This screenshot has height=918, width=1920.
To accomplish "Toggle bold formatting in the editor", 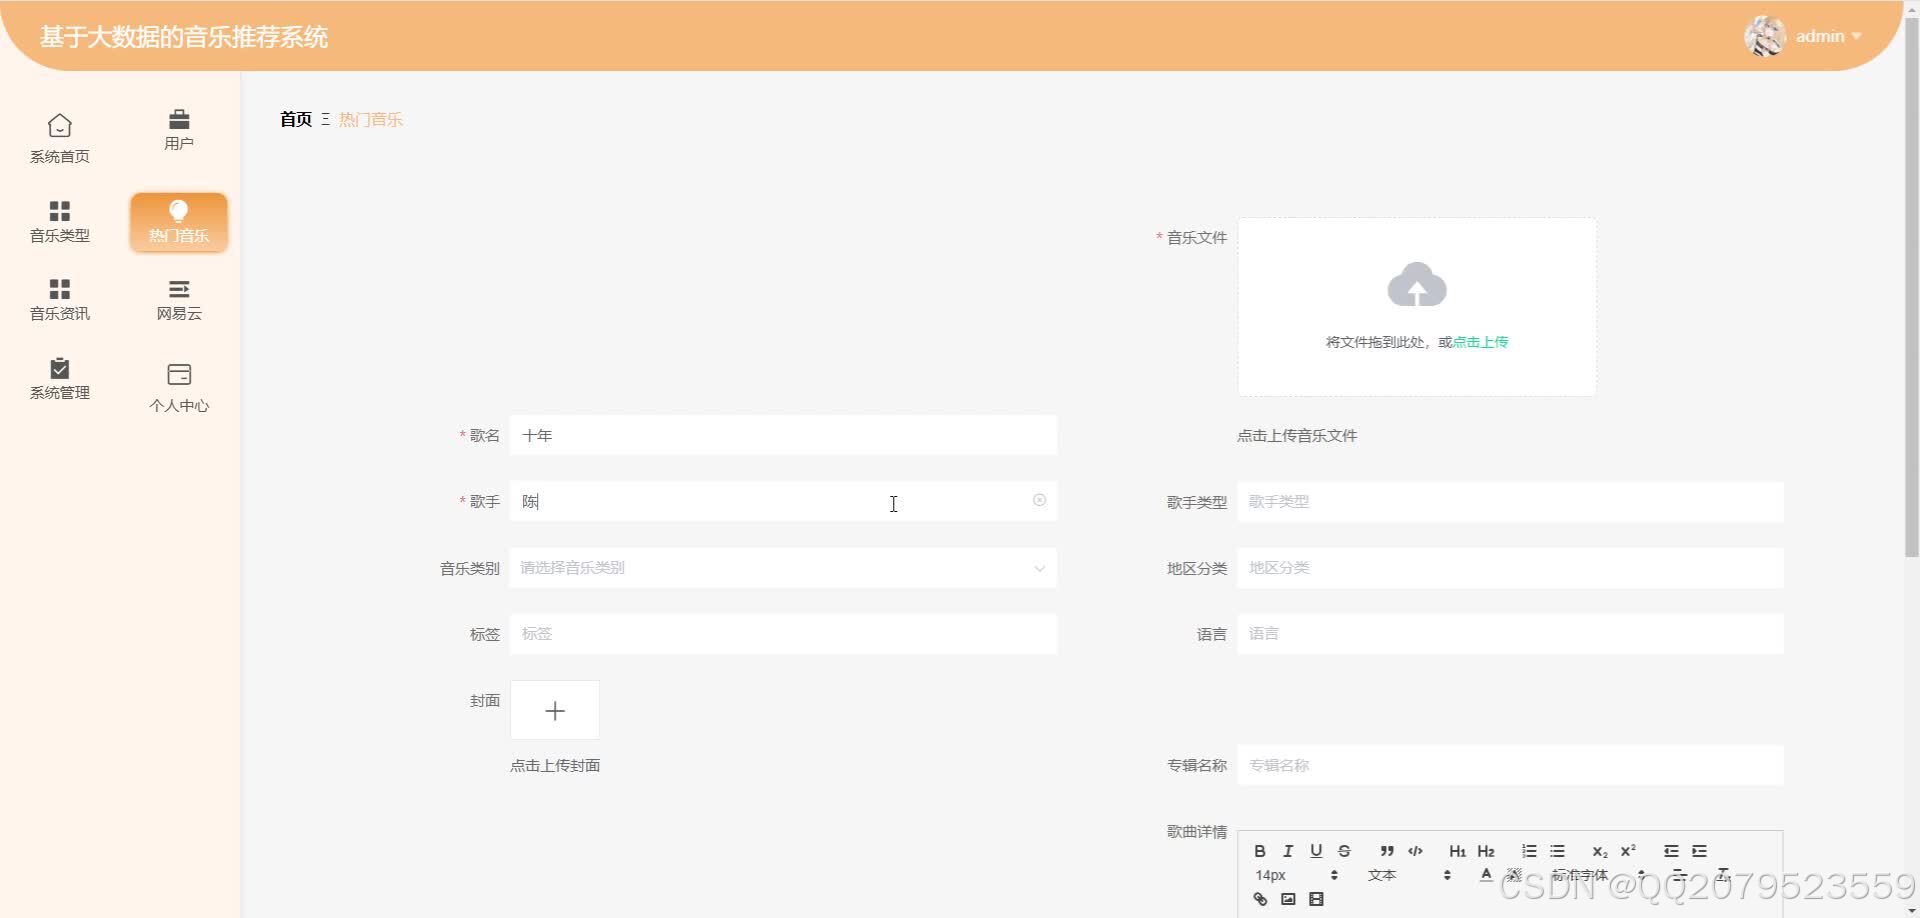I will pyautogui.click(x=1260, y=850).
